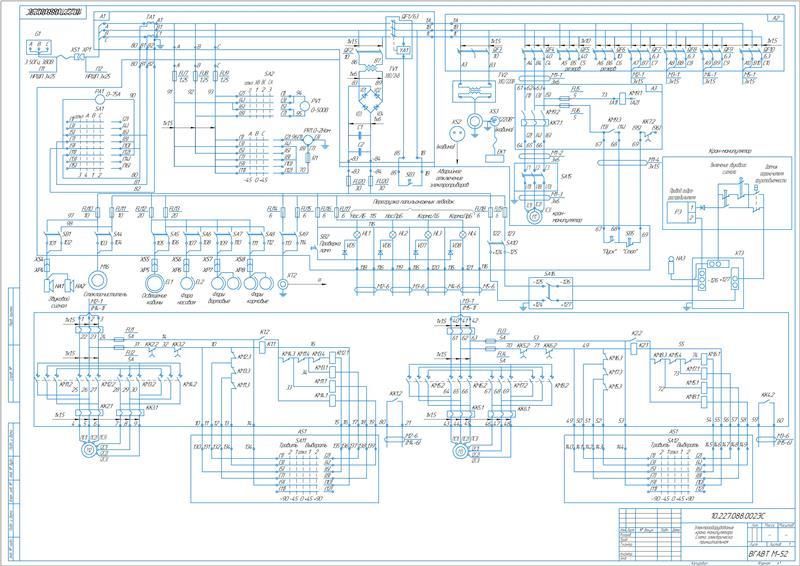Click the M11 crane-manipulator motor symbol

[534, 216]
